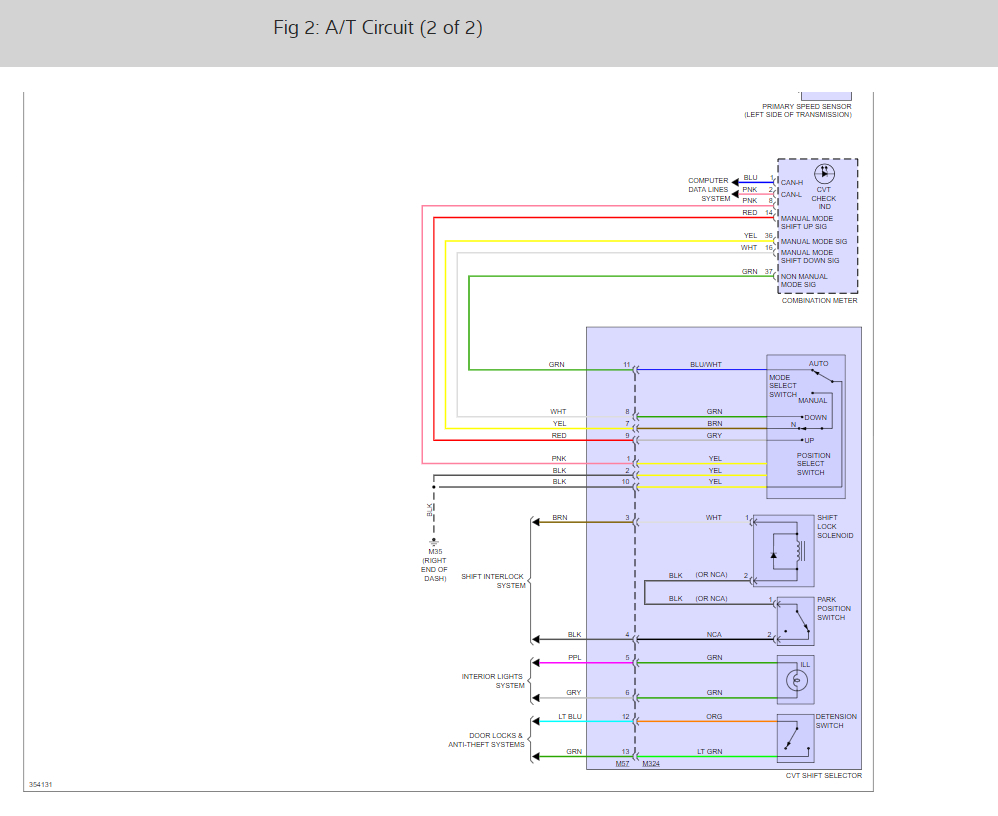Click the 'DETENSION SWITCH' label
Viewport: 998px width, 816px height.
[836, 721]
